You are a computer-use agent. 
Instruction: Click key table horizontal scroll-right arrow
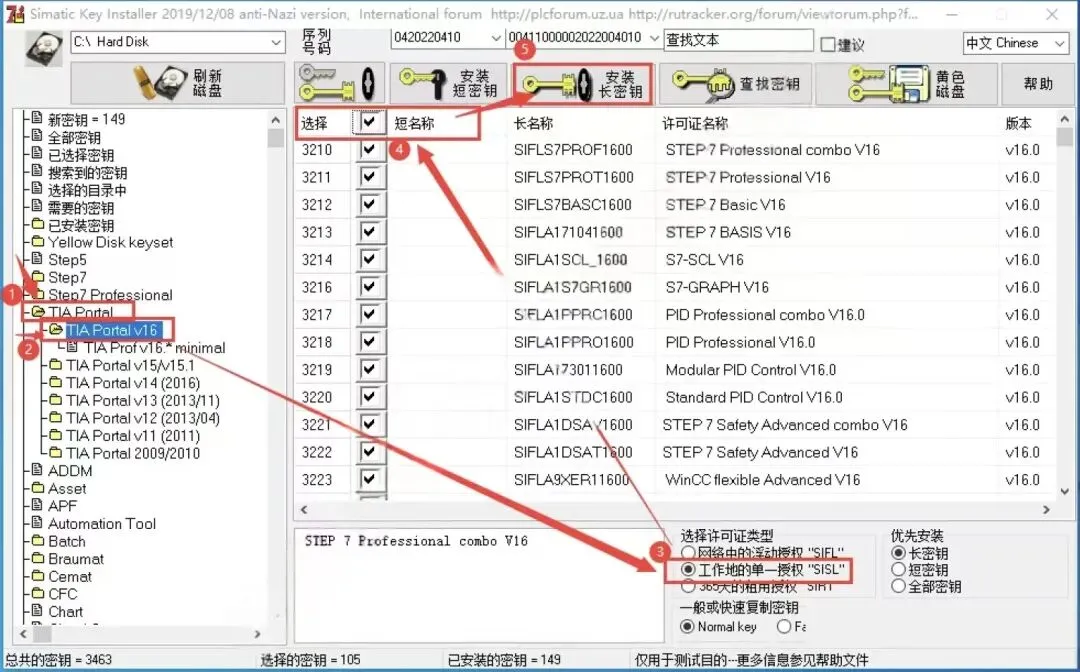tap(1046, 510)
